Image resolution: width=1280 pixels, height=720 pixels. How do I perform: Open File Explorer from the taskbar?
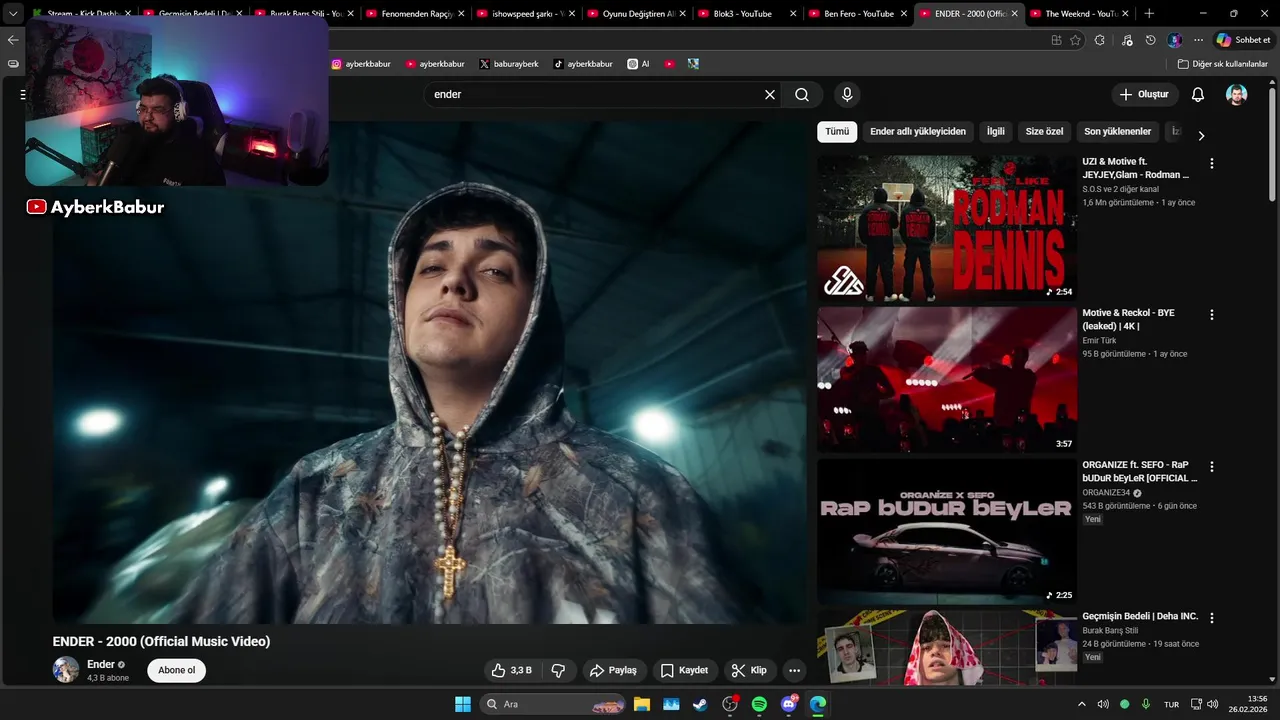[641, 704]
